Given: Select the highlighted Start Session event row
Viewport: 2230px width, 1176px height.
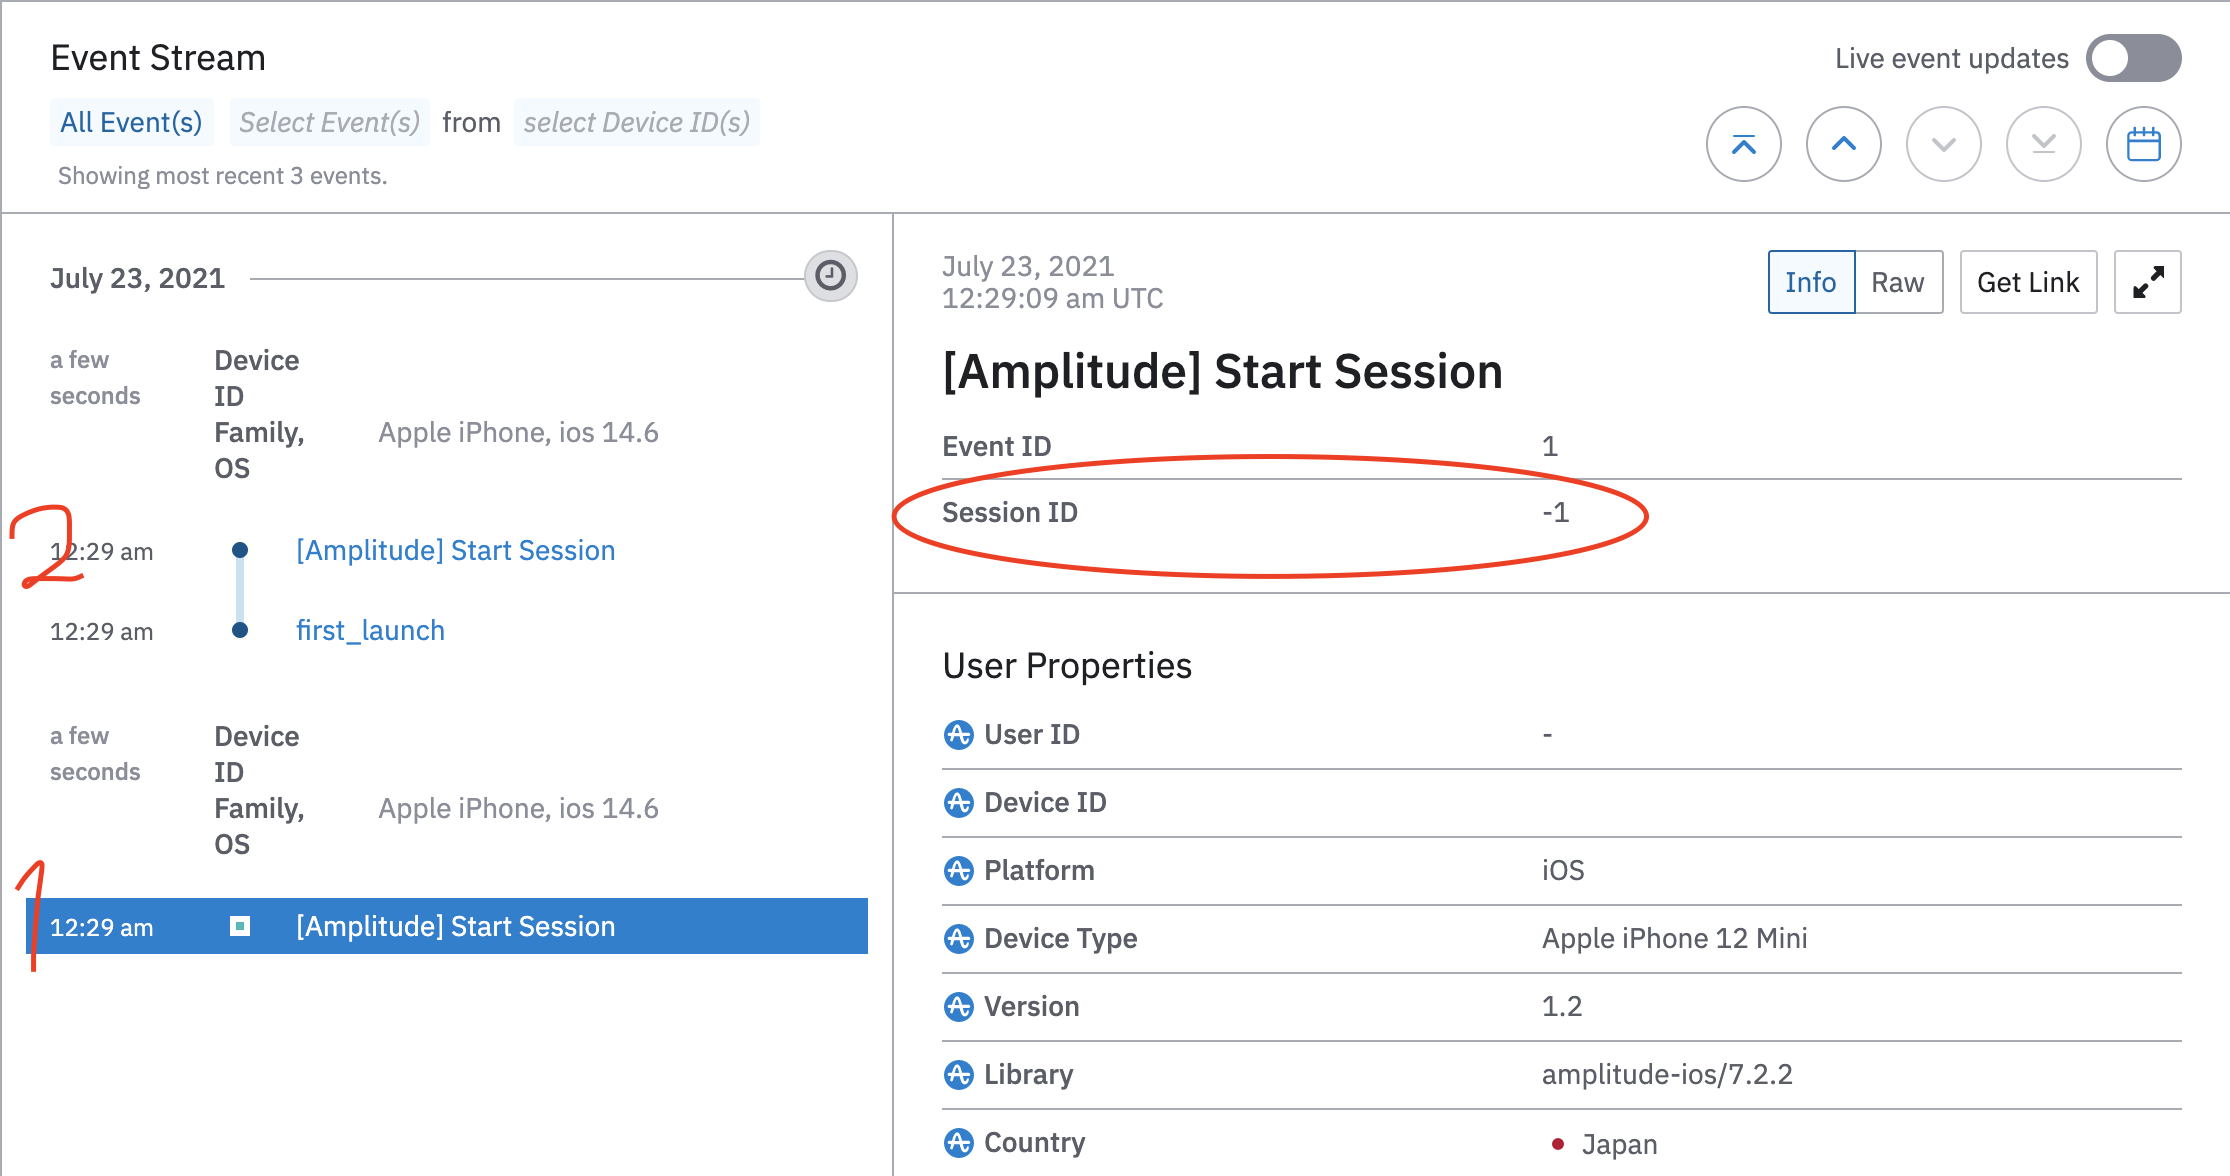Looking at the screenshot, I should pos(455,926).
